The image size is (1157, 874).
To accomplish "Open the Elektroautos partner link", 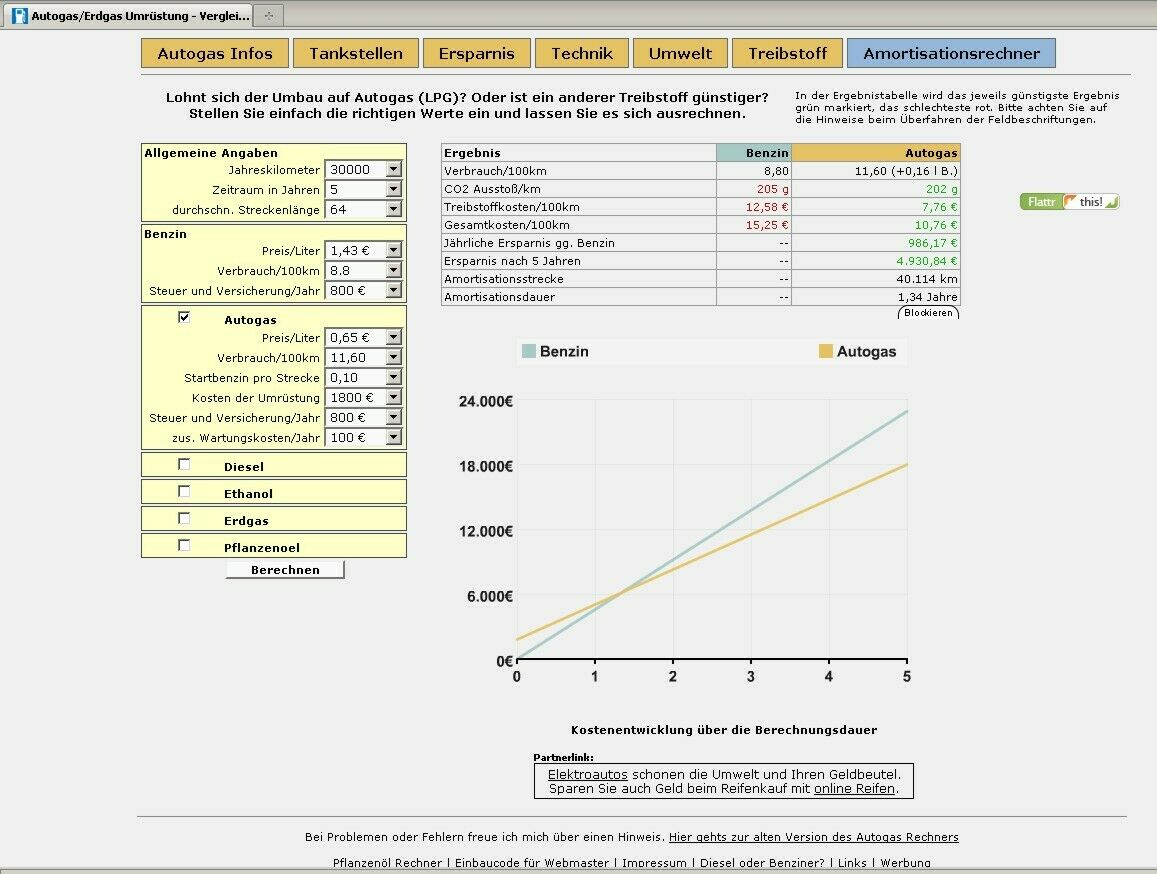I will (587, 774).
